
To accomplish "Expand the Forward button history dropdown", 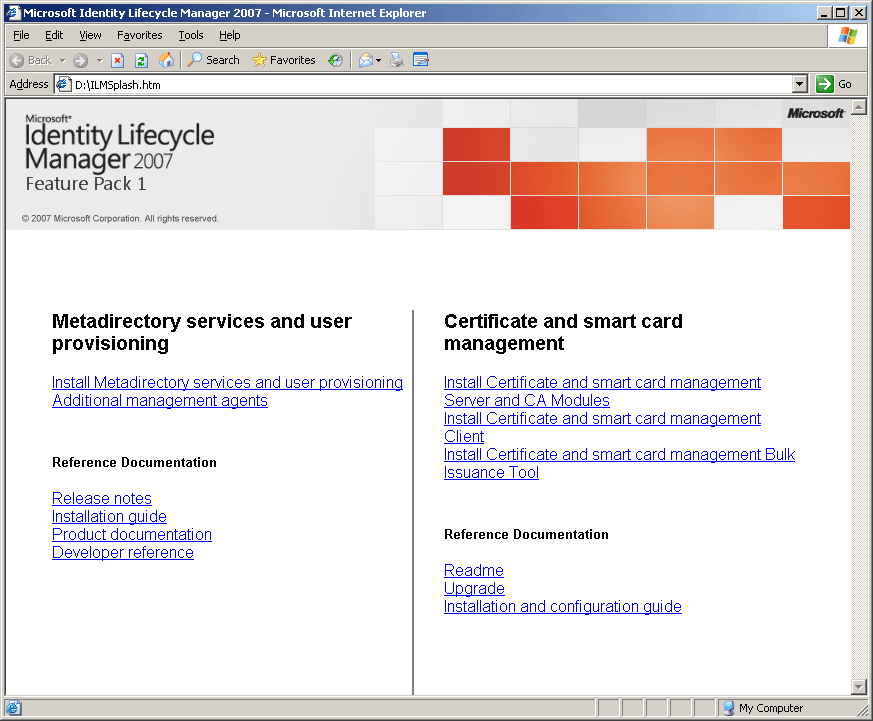I will [x=99, y=60].
